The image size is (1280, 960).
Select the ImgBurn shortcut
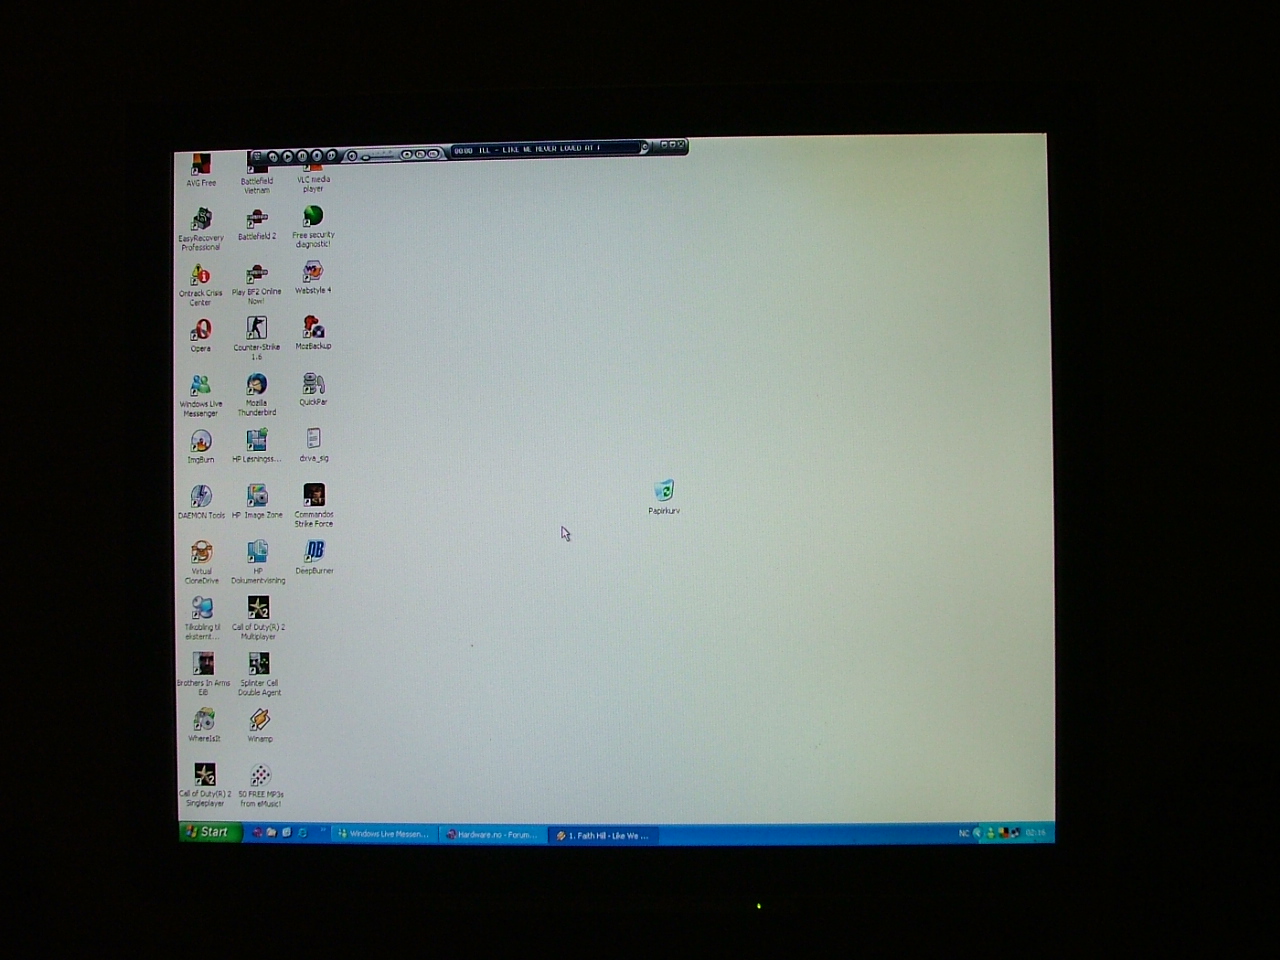point(201,447)
